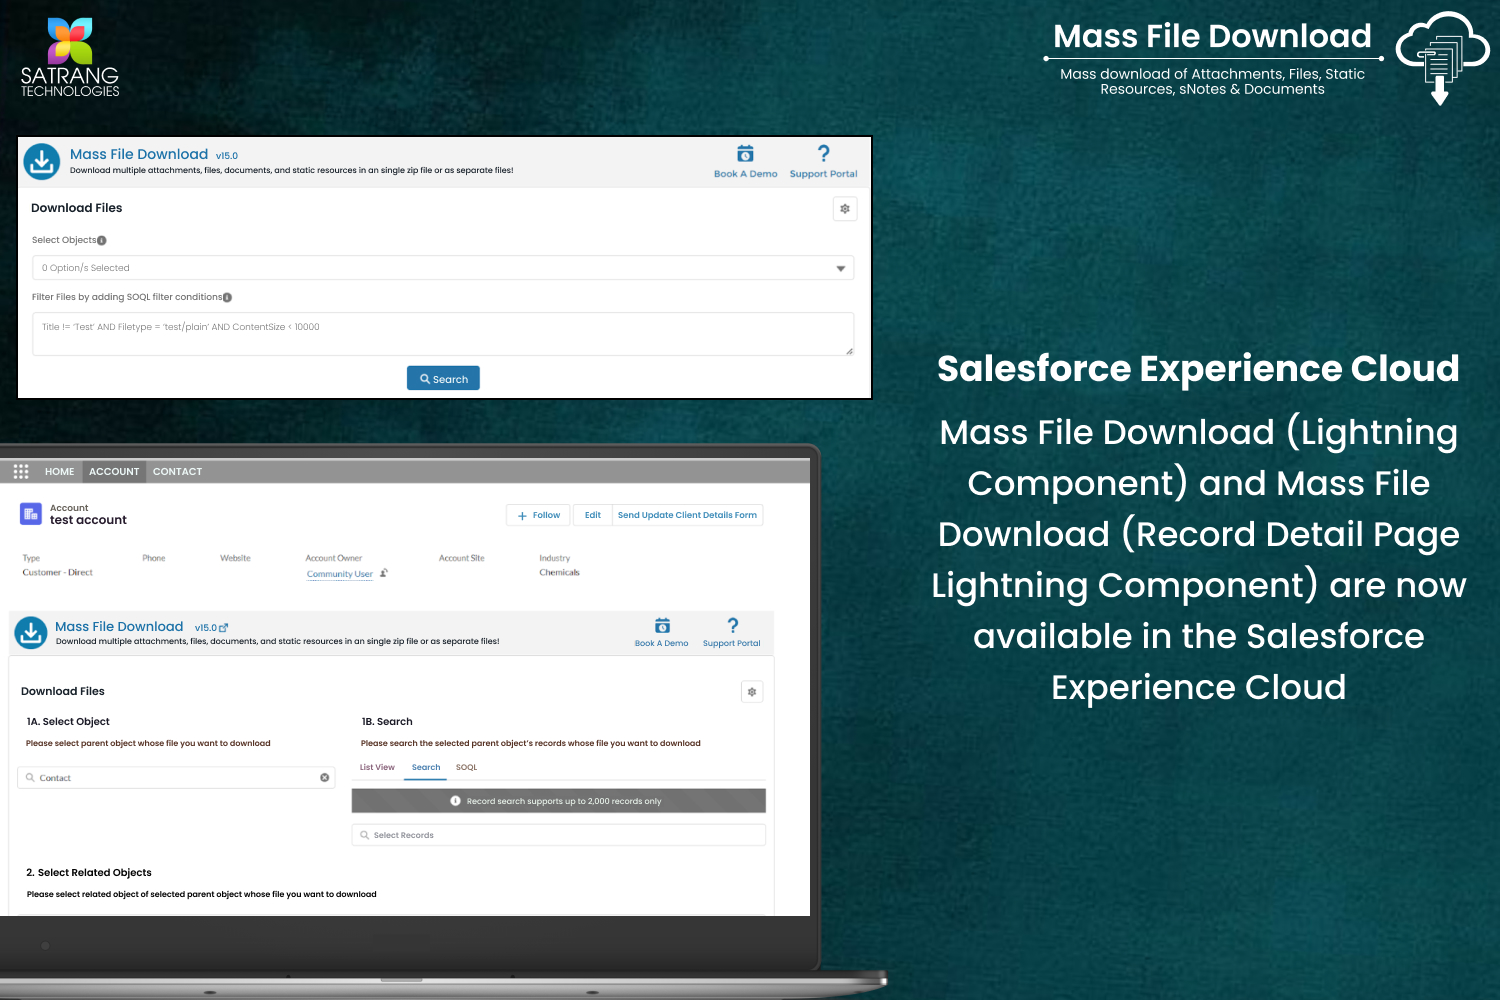Clear the Contact object selection with X icon
Screen dimensions: 1500x1000
(x=325, y=778)
